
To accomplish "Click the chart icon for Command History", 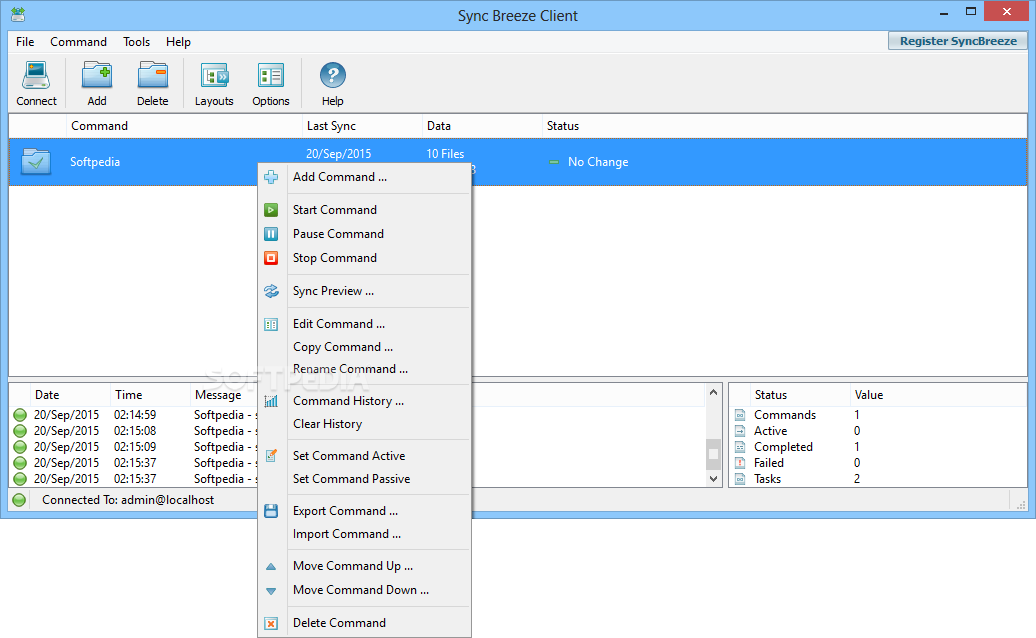I will point(271,401).
